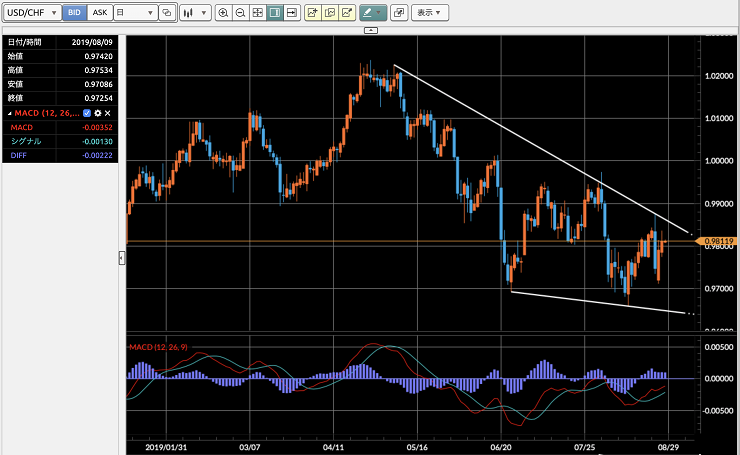Collapse the toolbar with the up arrow
The height and width of the screenshot is (455, 740).
pos(371,30)
